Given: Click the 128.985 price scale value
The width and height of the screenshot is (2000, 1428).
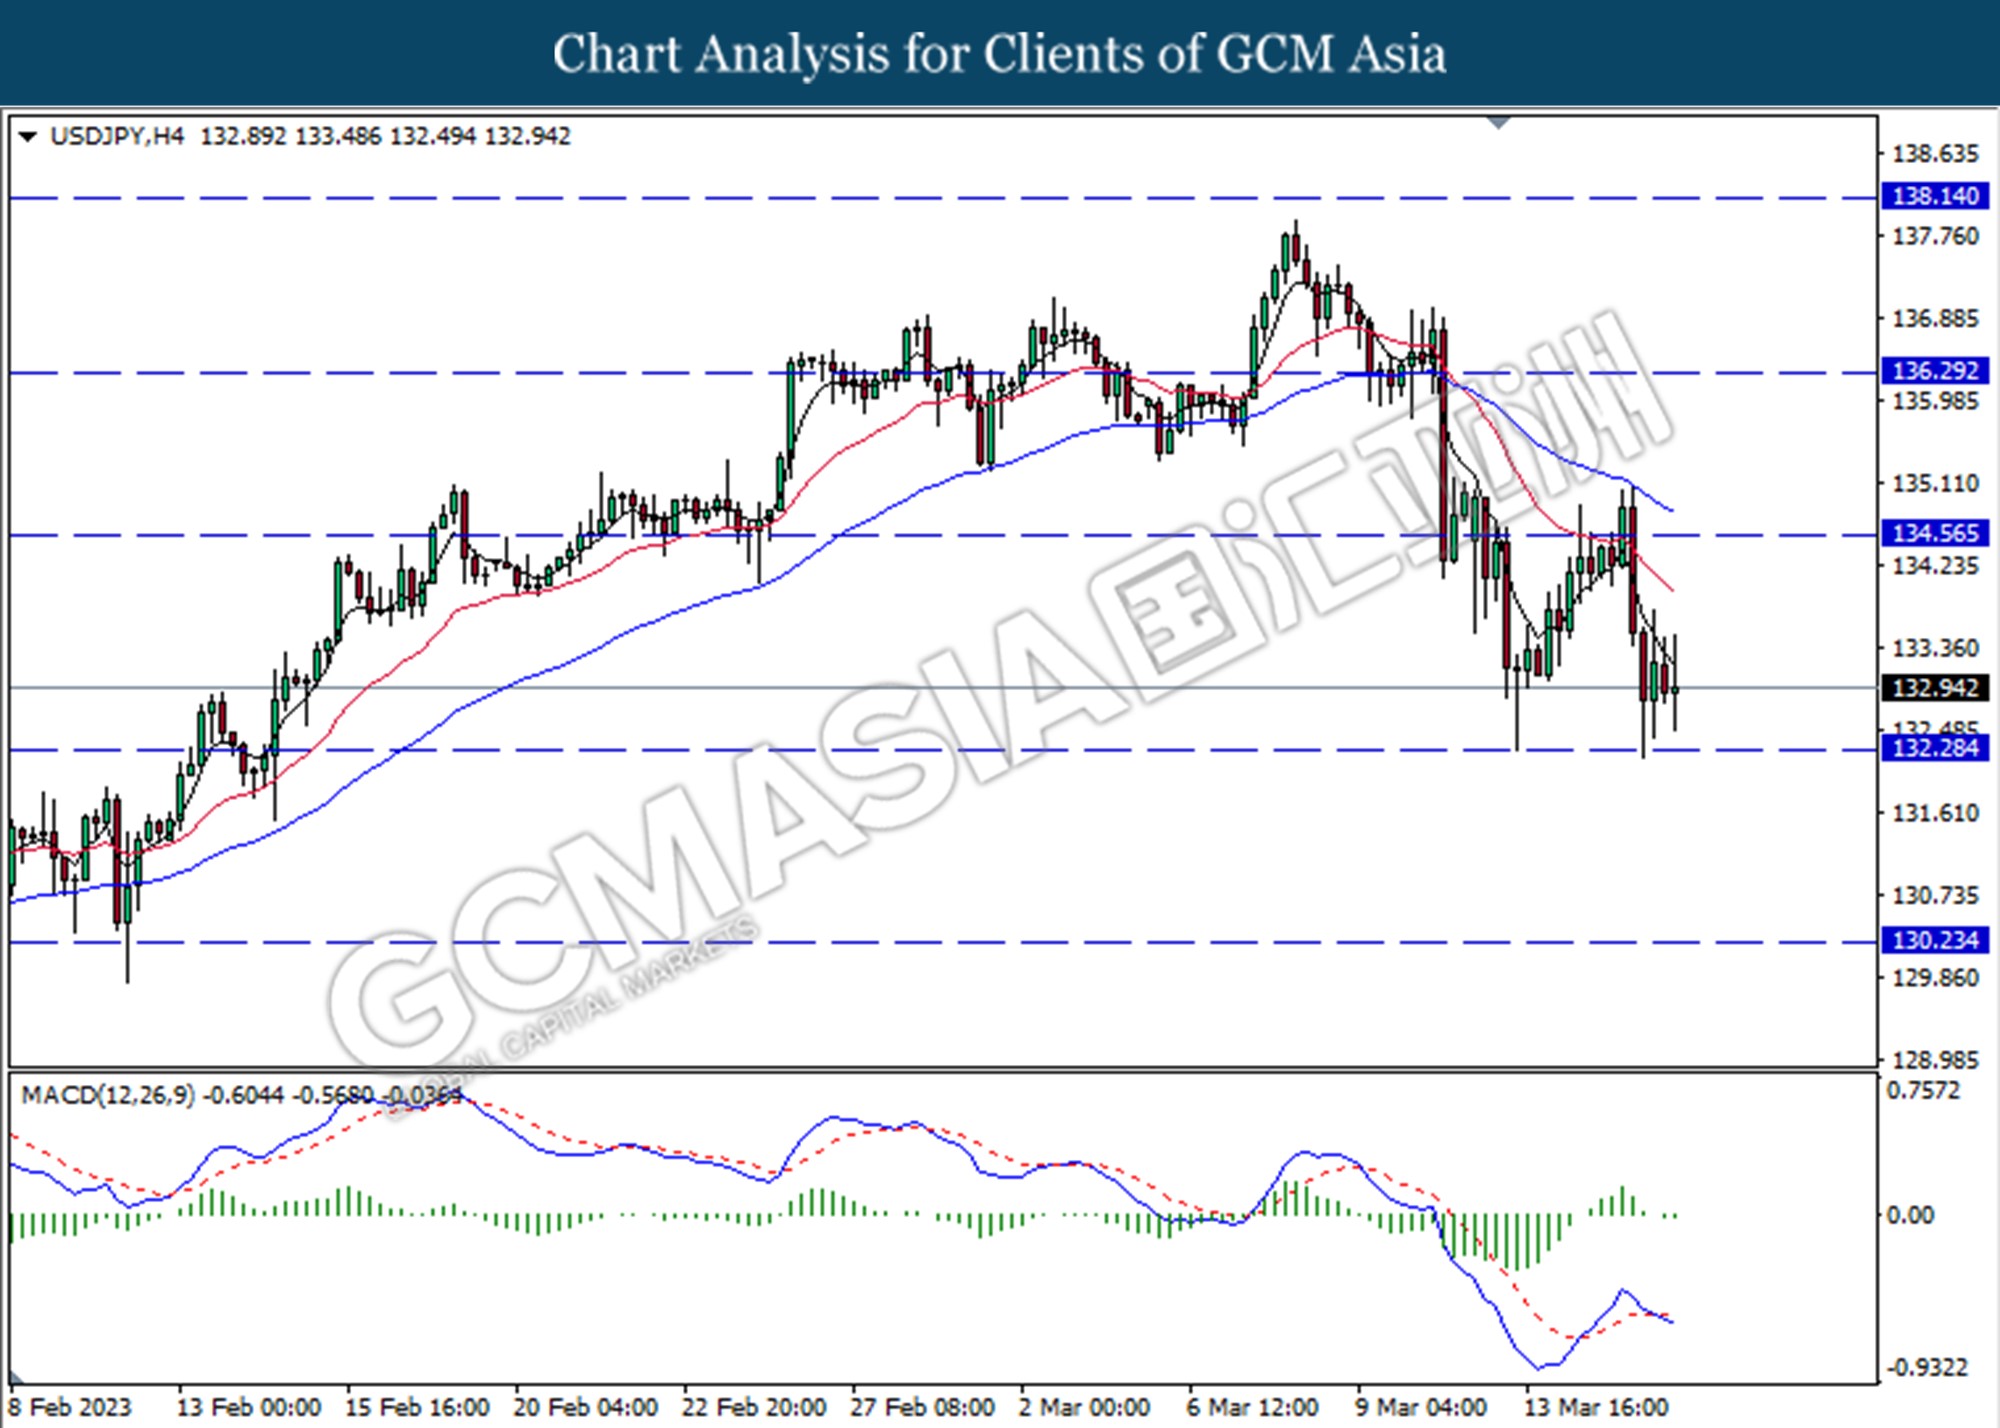Looking at the screenshot, I should click(1935, 1059).
